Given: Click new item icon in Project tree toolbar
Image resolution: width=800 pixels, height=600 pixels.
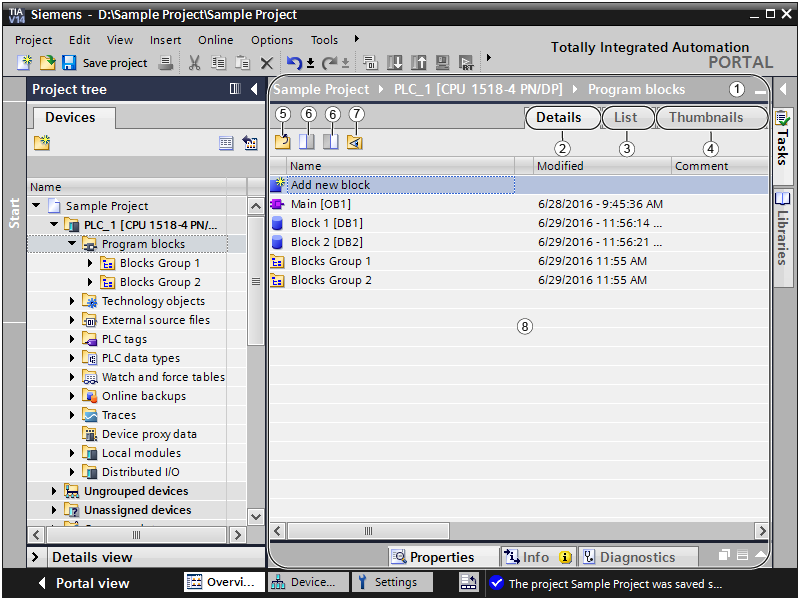Looking at the screenshot, I should [x=41, y=143].
